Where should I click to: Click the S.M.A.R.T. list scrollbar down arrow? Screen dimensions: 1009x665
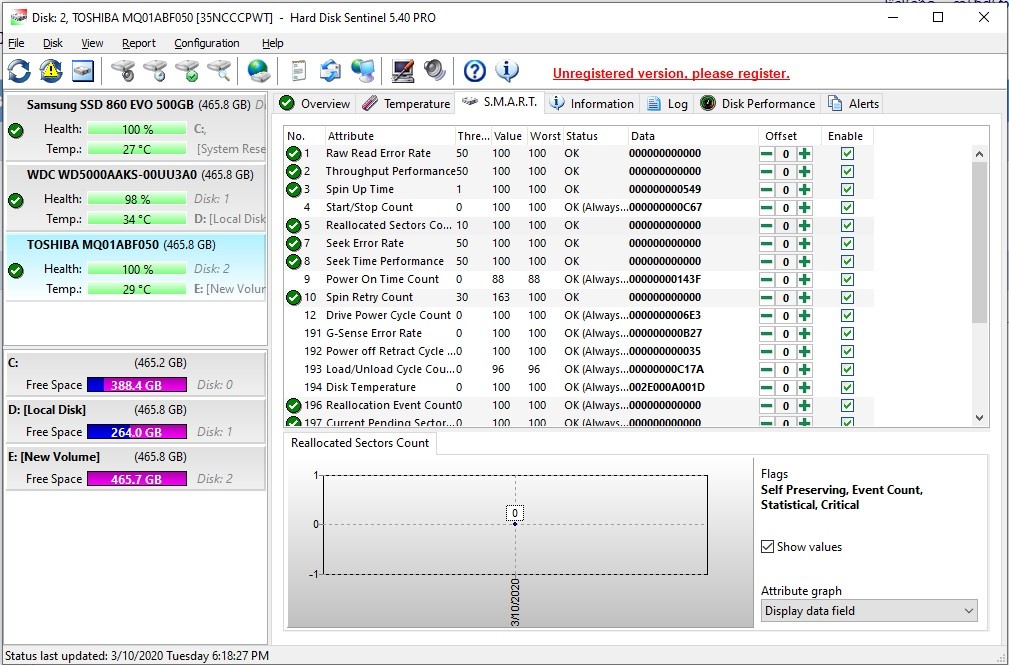(979, 417)
